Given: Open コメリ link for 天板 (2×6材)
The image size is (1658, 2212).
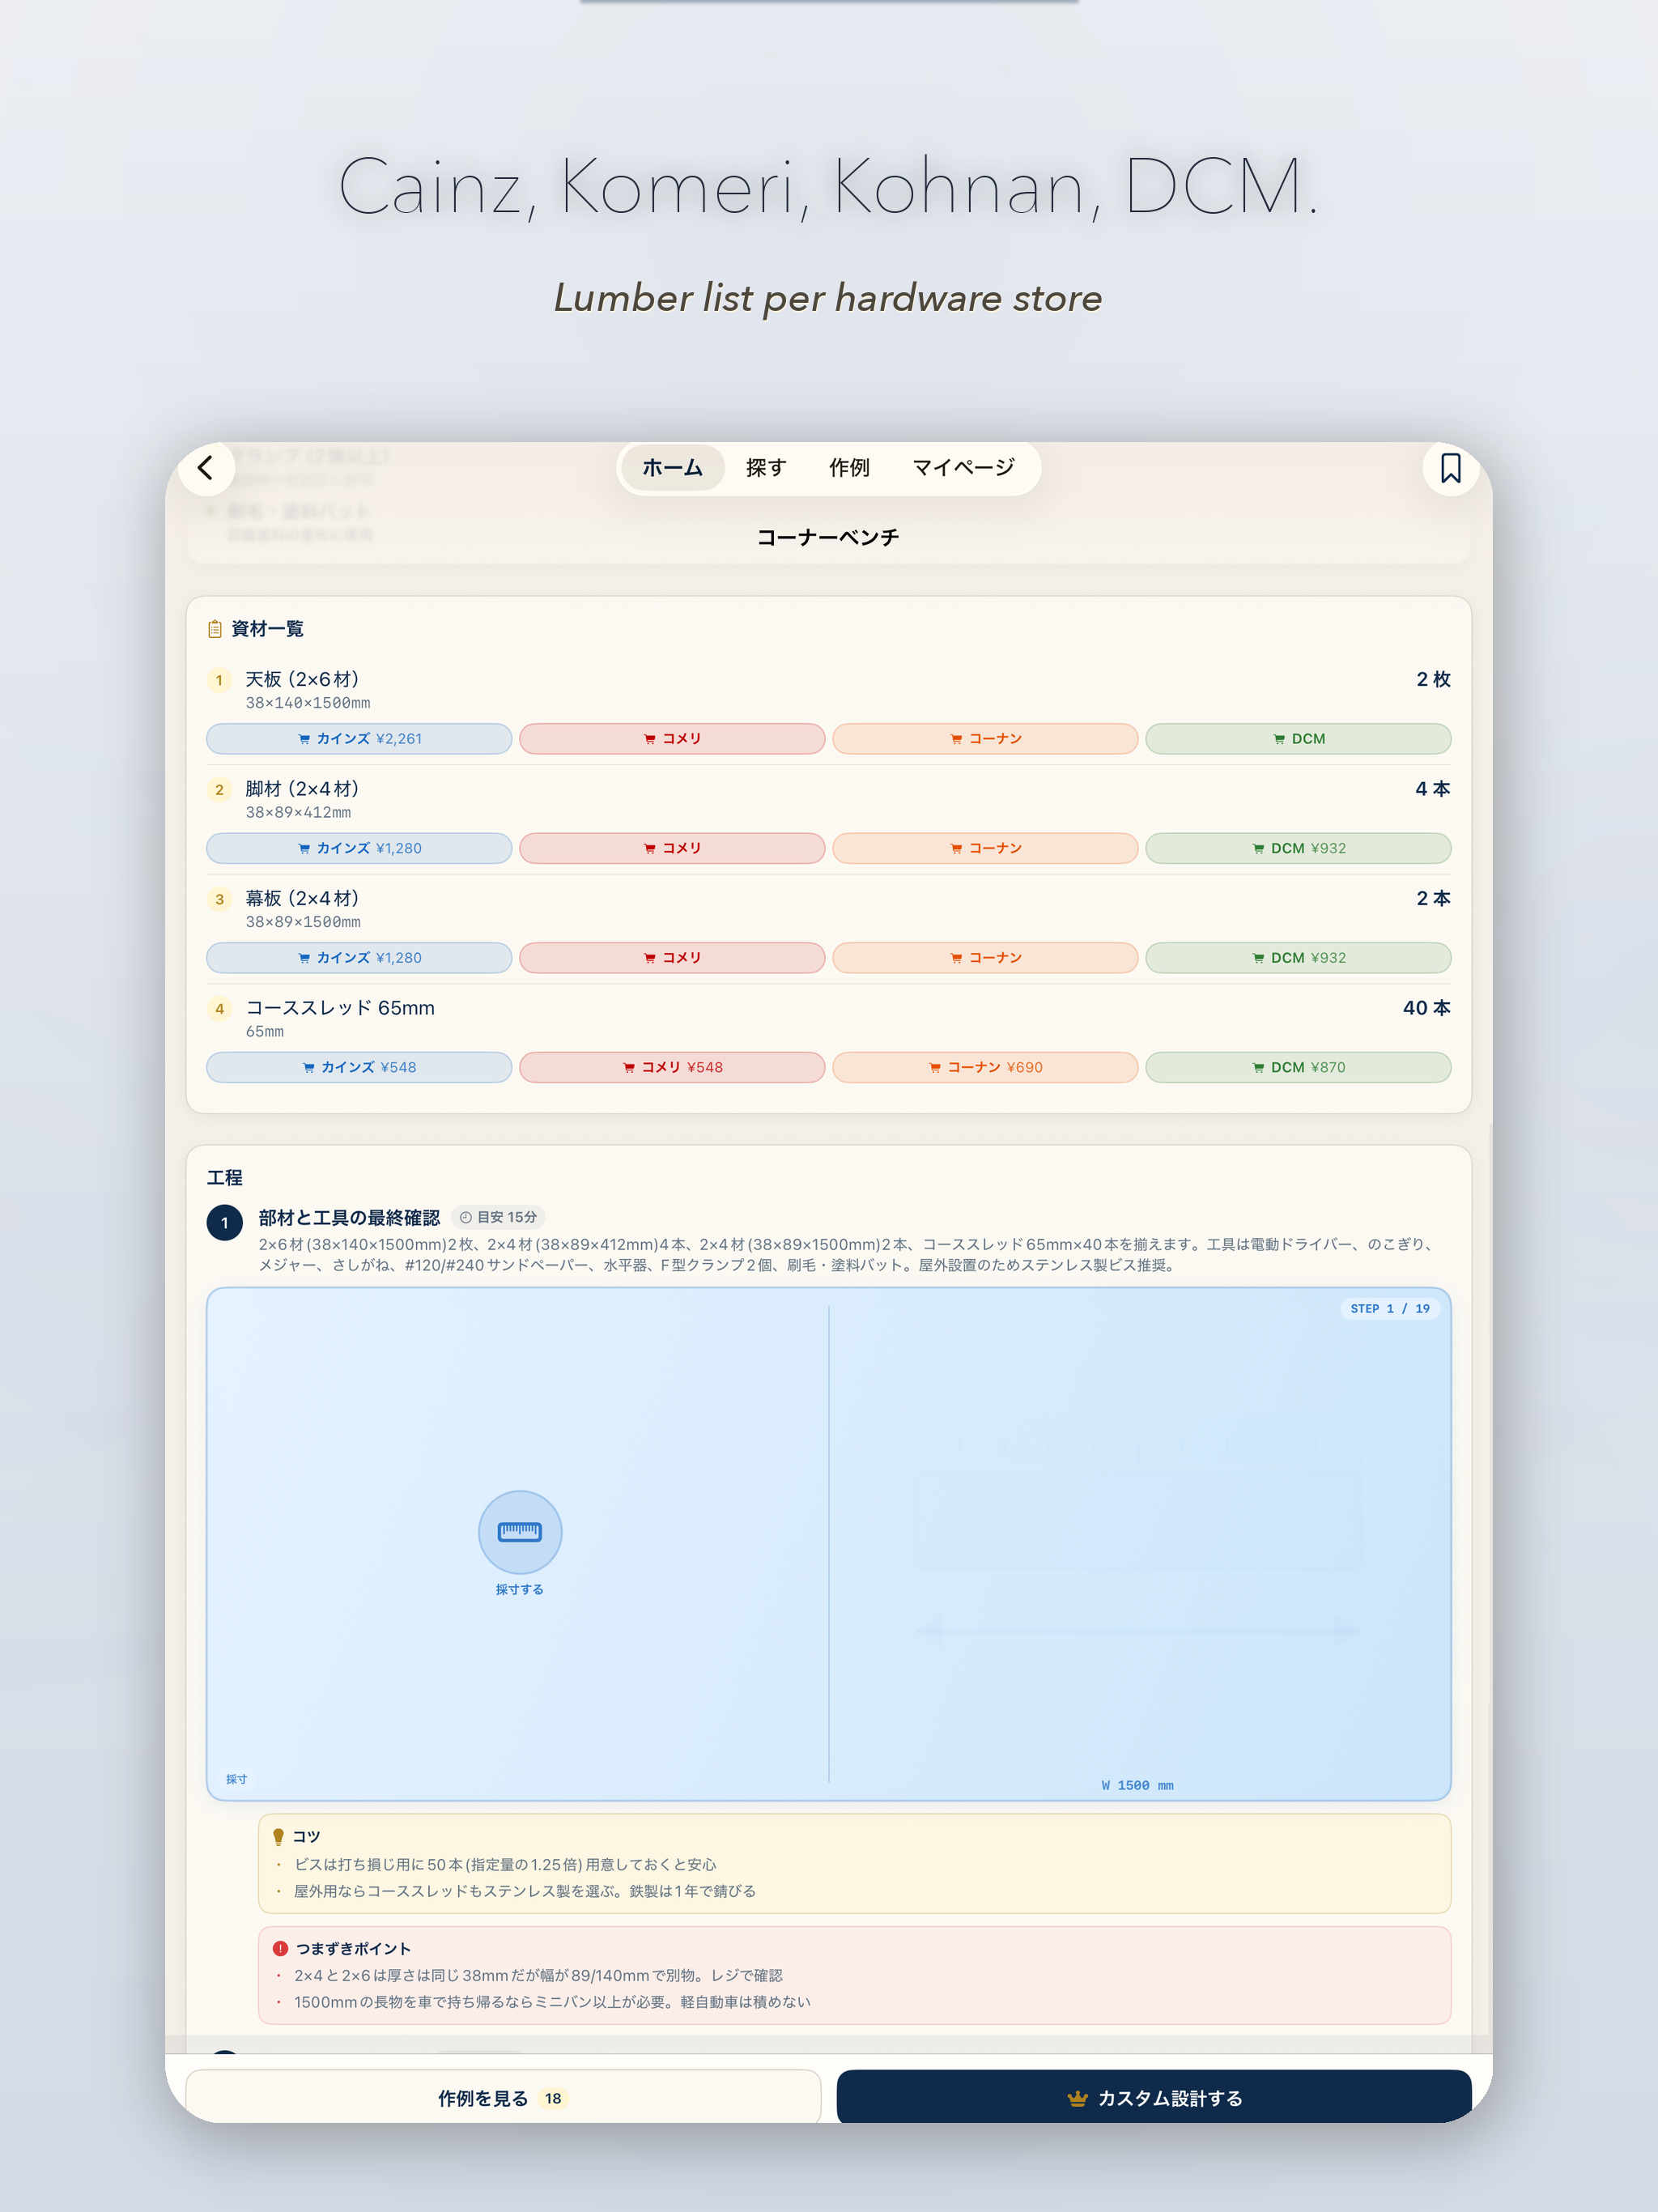Looking at the screenshot, I should point(672,739).
